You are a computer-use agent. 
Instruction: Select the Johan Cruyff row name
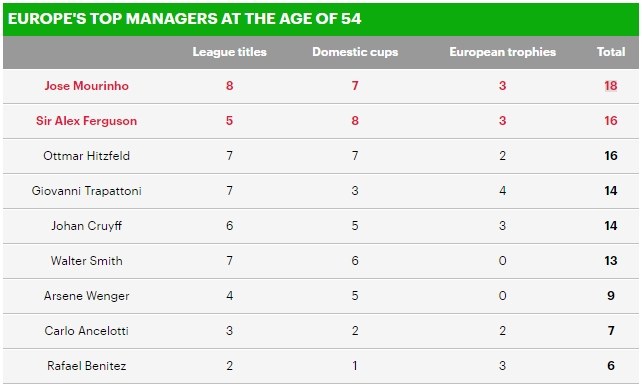tap(86, 226)
